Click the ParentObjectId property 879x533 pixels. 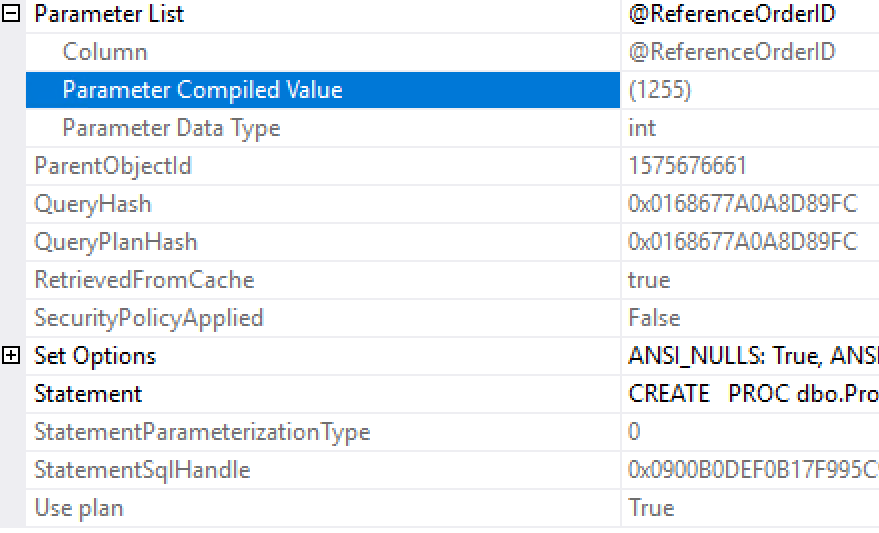(x=113, y=166)
